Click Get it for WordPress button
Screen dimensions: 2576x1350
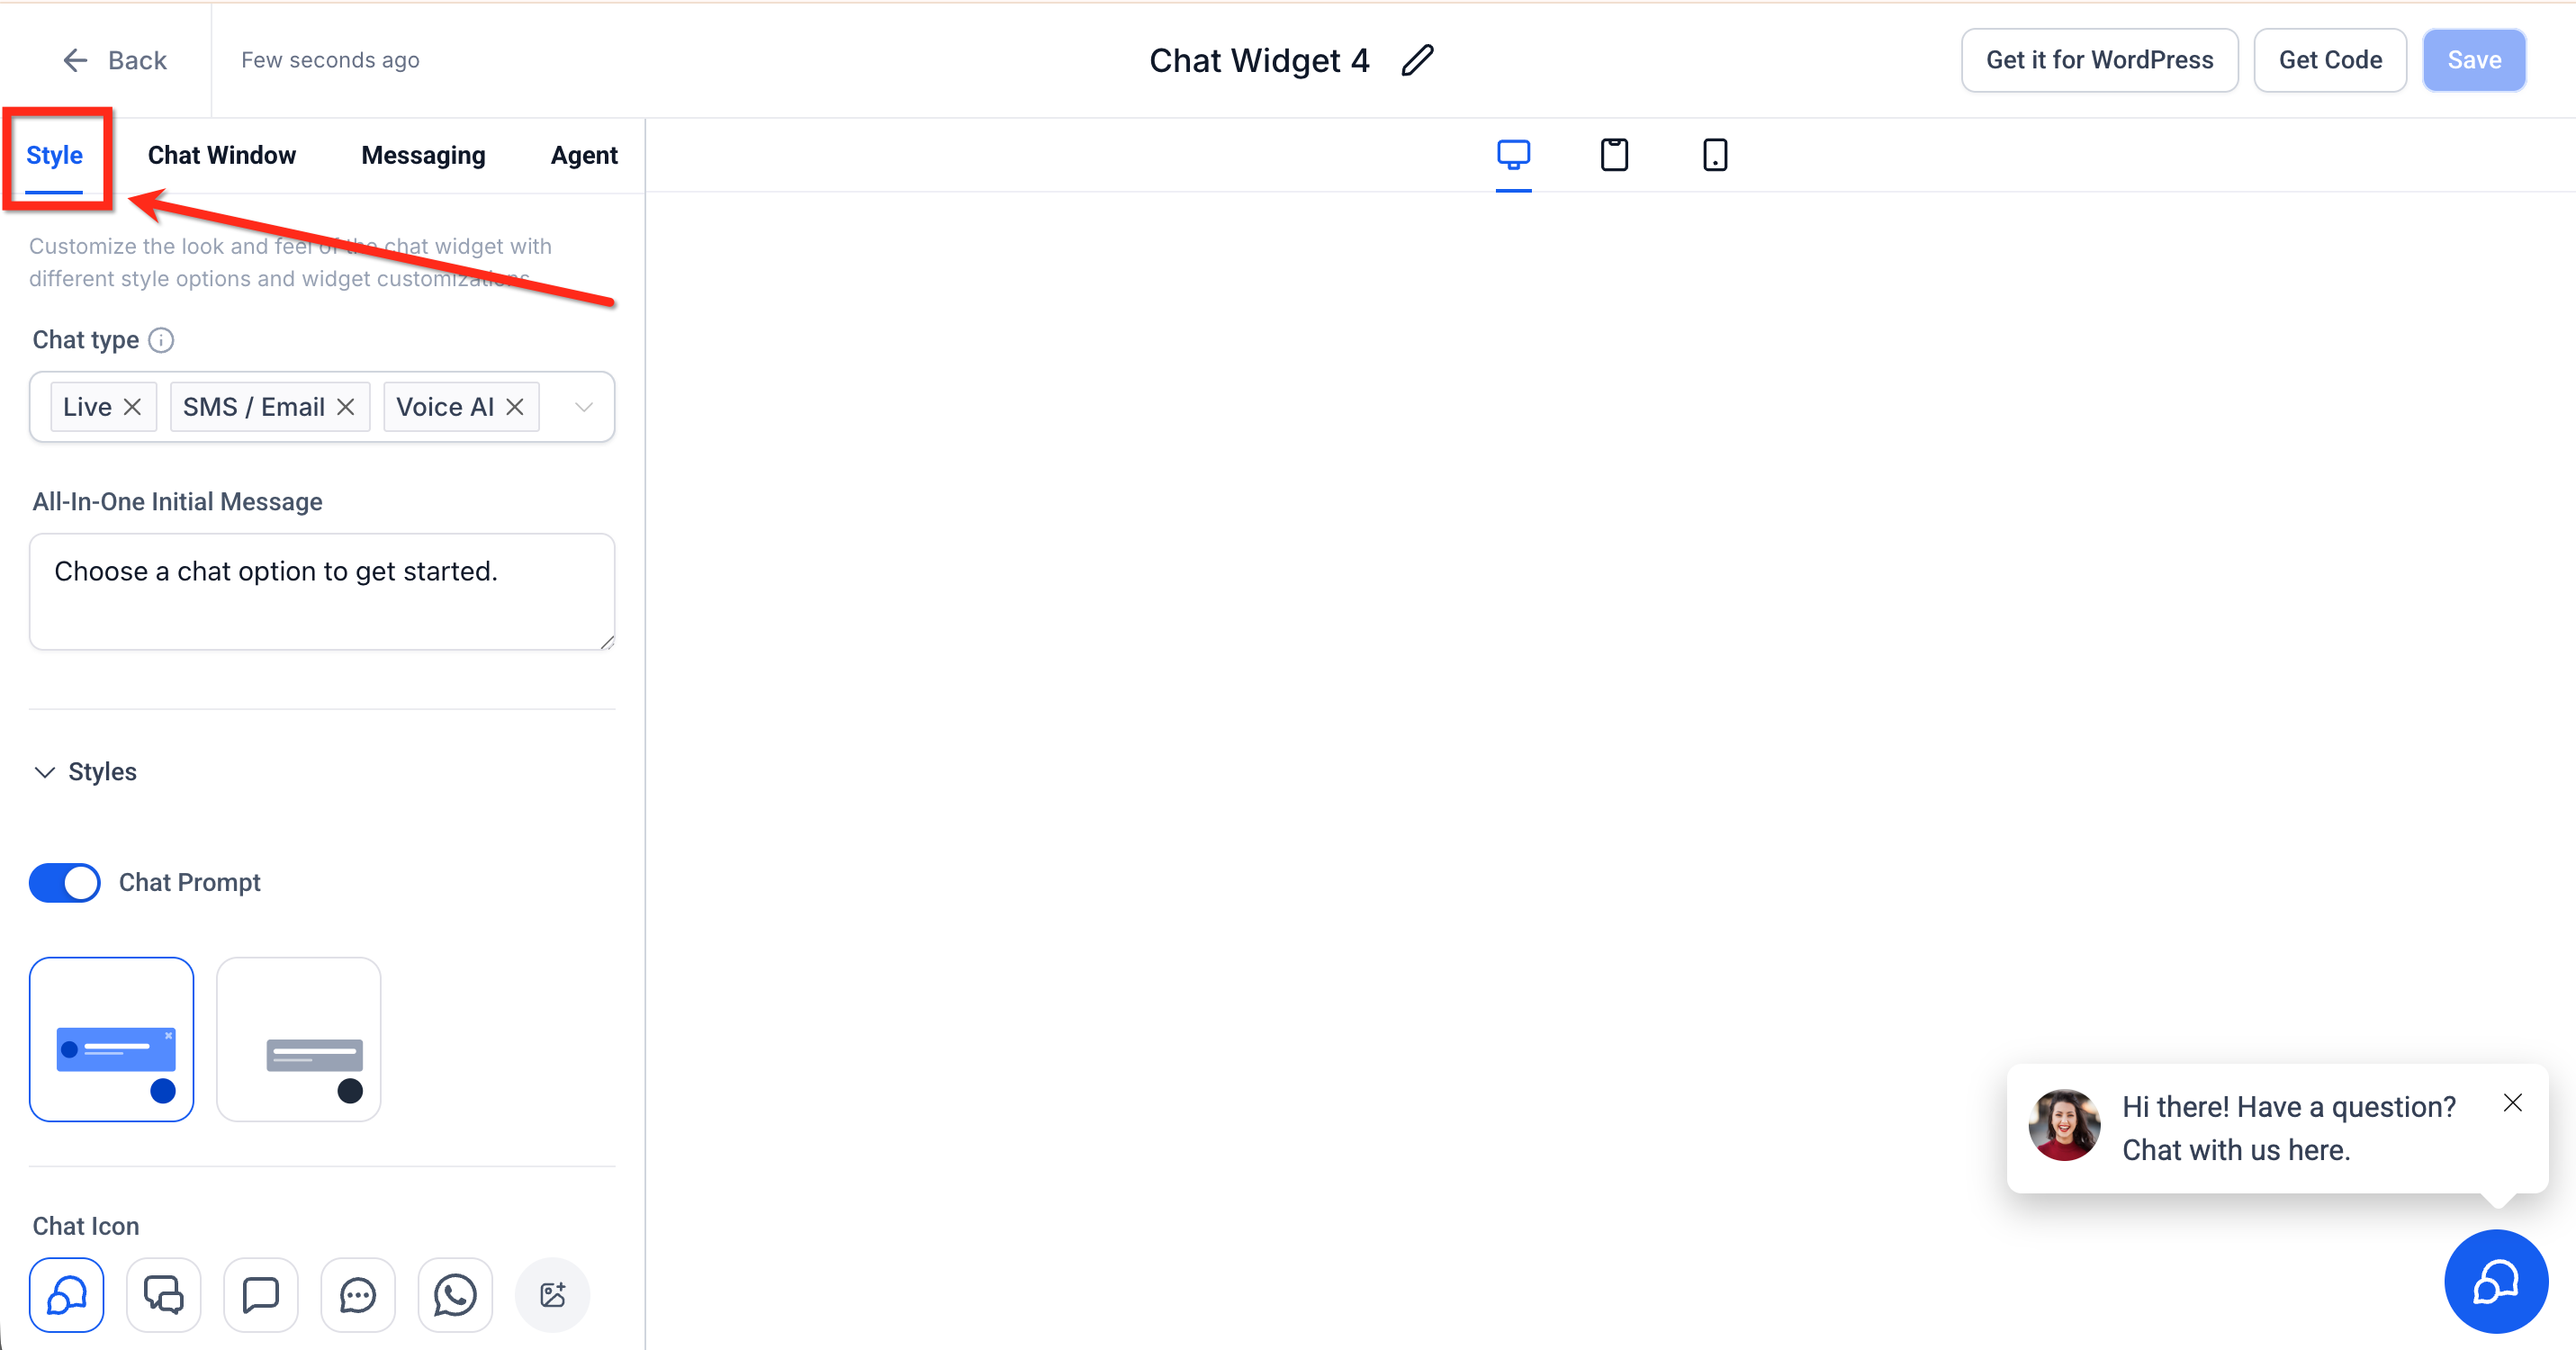[2099, 60]
